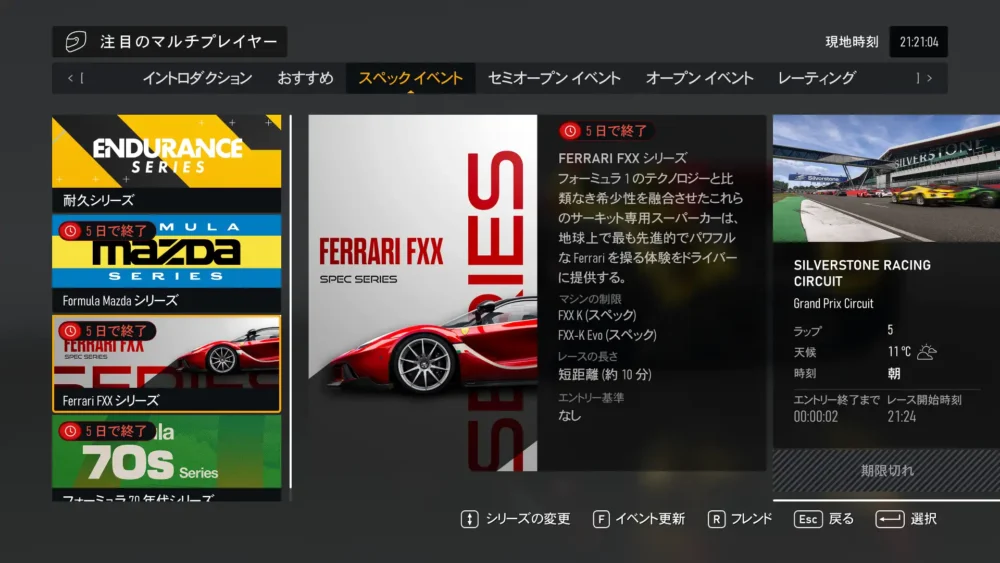Click the F key icon for イベント更新
Screen dimensions: 1000x563
[x=601, y=519]
